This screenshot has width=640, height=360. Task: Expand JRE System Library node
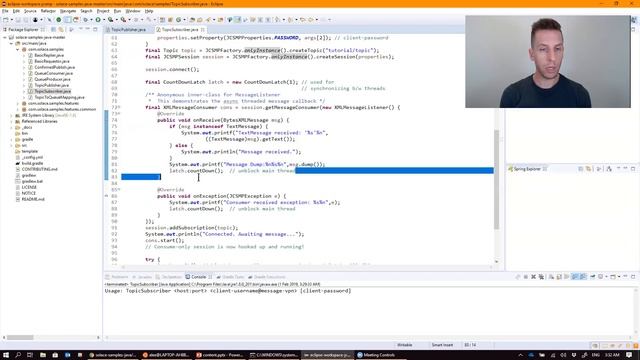click(x=11, y=116)
